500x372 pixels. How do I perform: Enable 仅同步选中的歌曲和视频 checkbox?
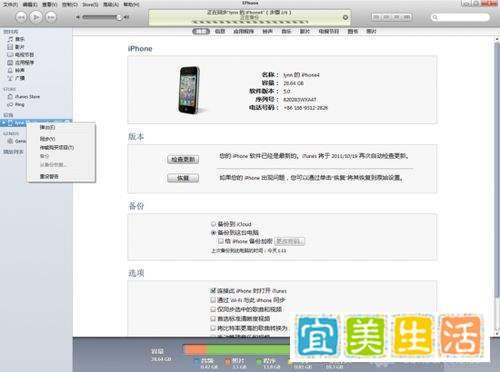tap(213, 309)
